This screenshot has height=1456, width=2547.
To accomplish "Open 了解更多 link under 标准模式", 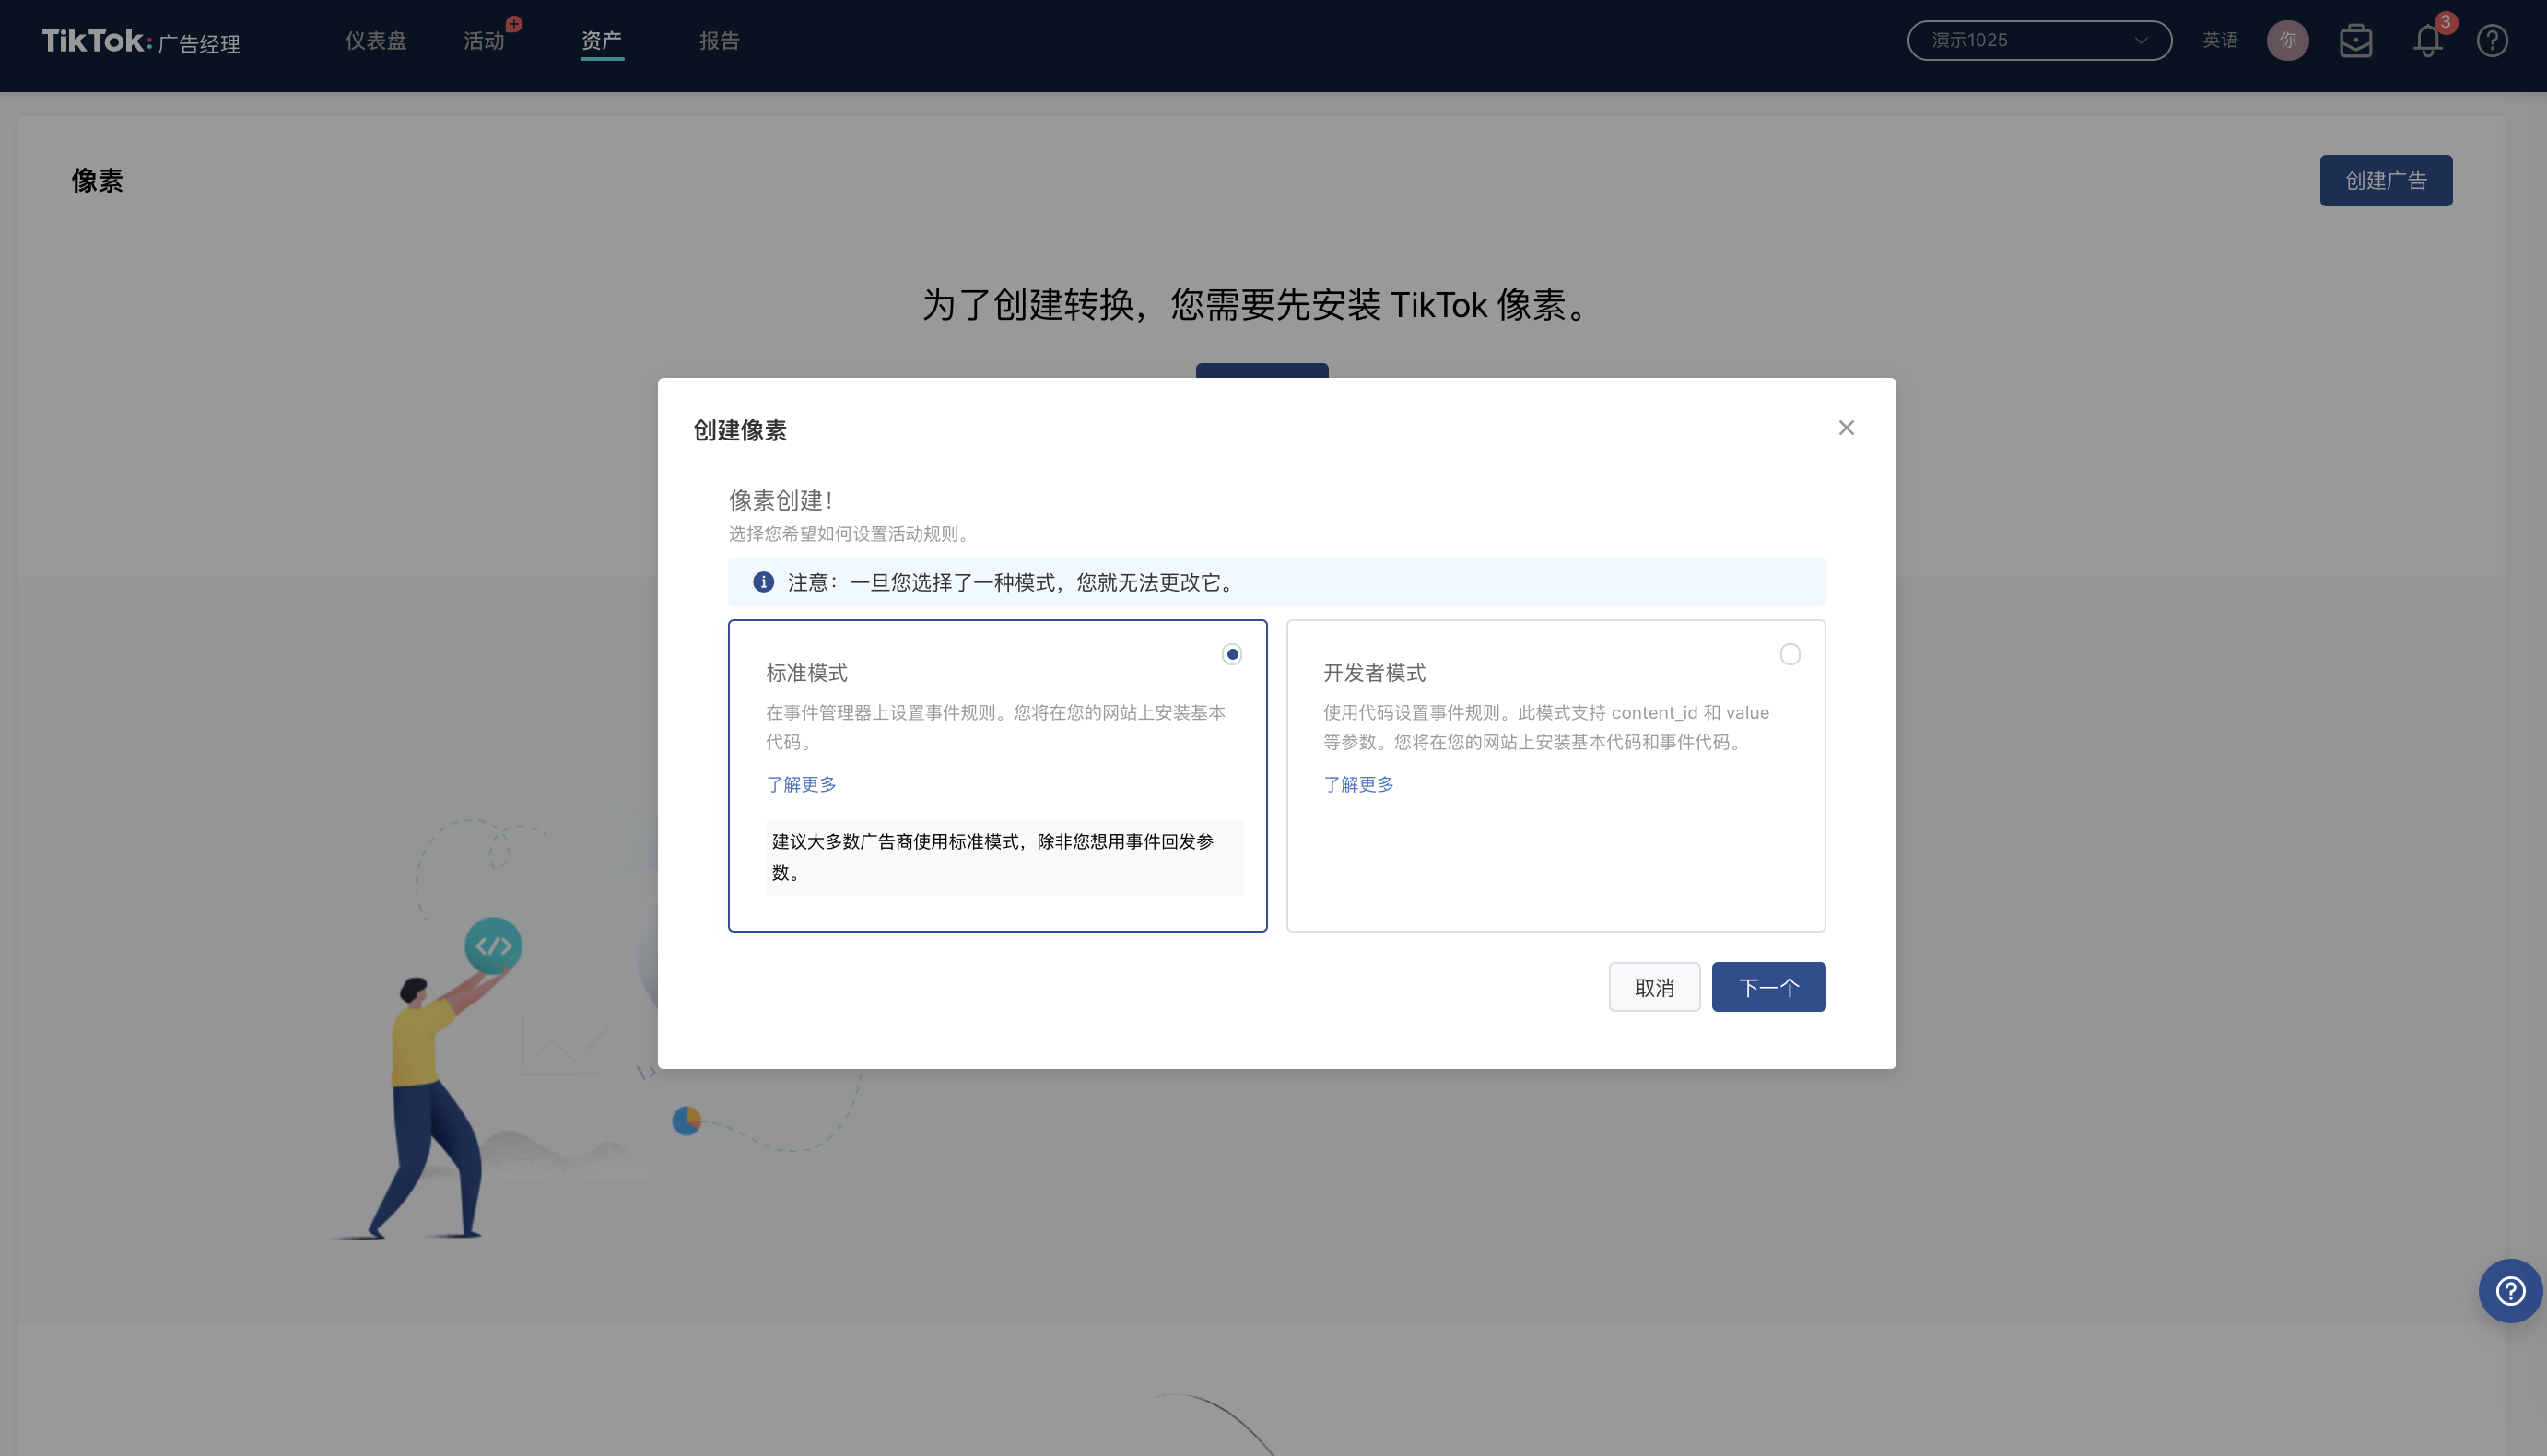I will click(800, 784).
